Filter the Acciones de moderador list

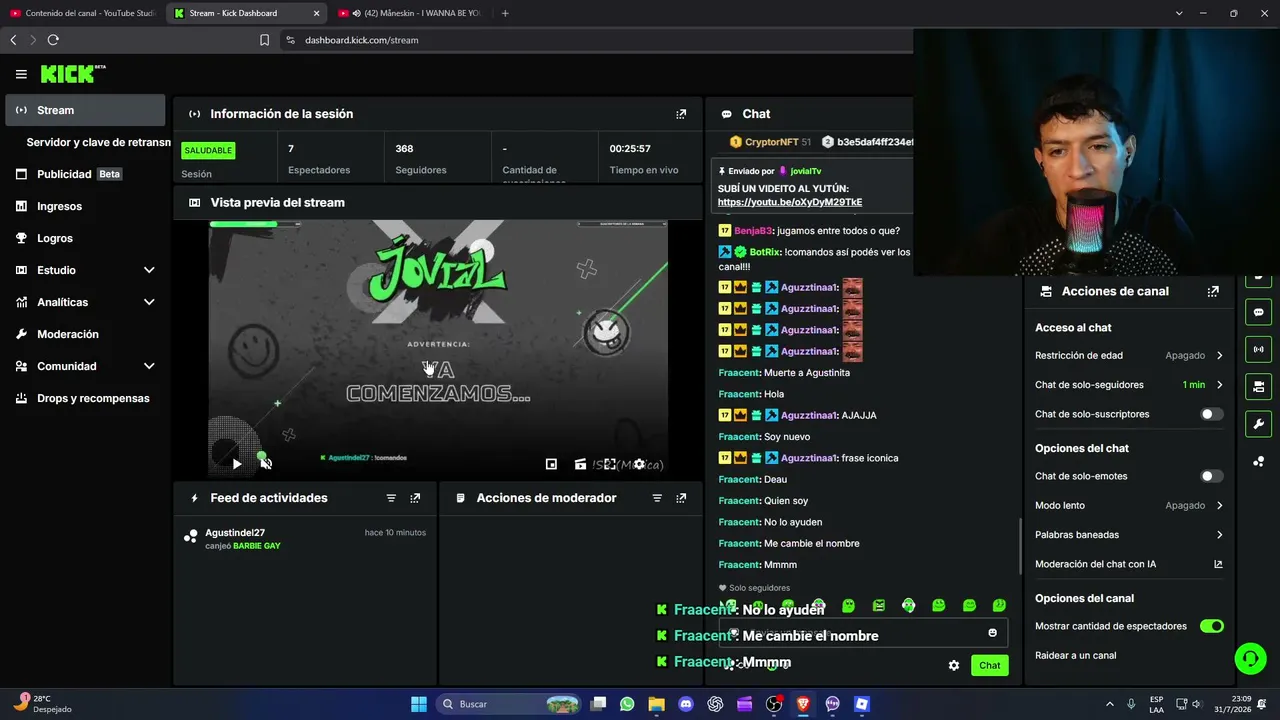(657, 498)
